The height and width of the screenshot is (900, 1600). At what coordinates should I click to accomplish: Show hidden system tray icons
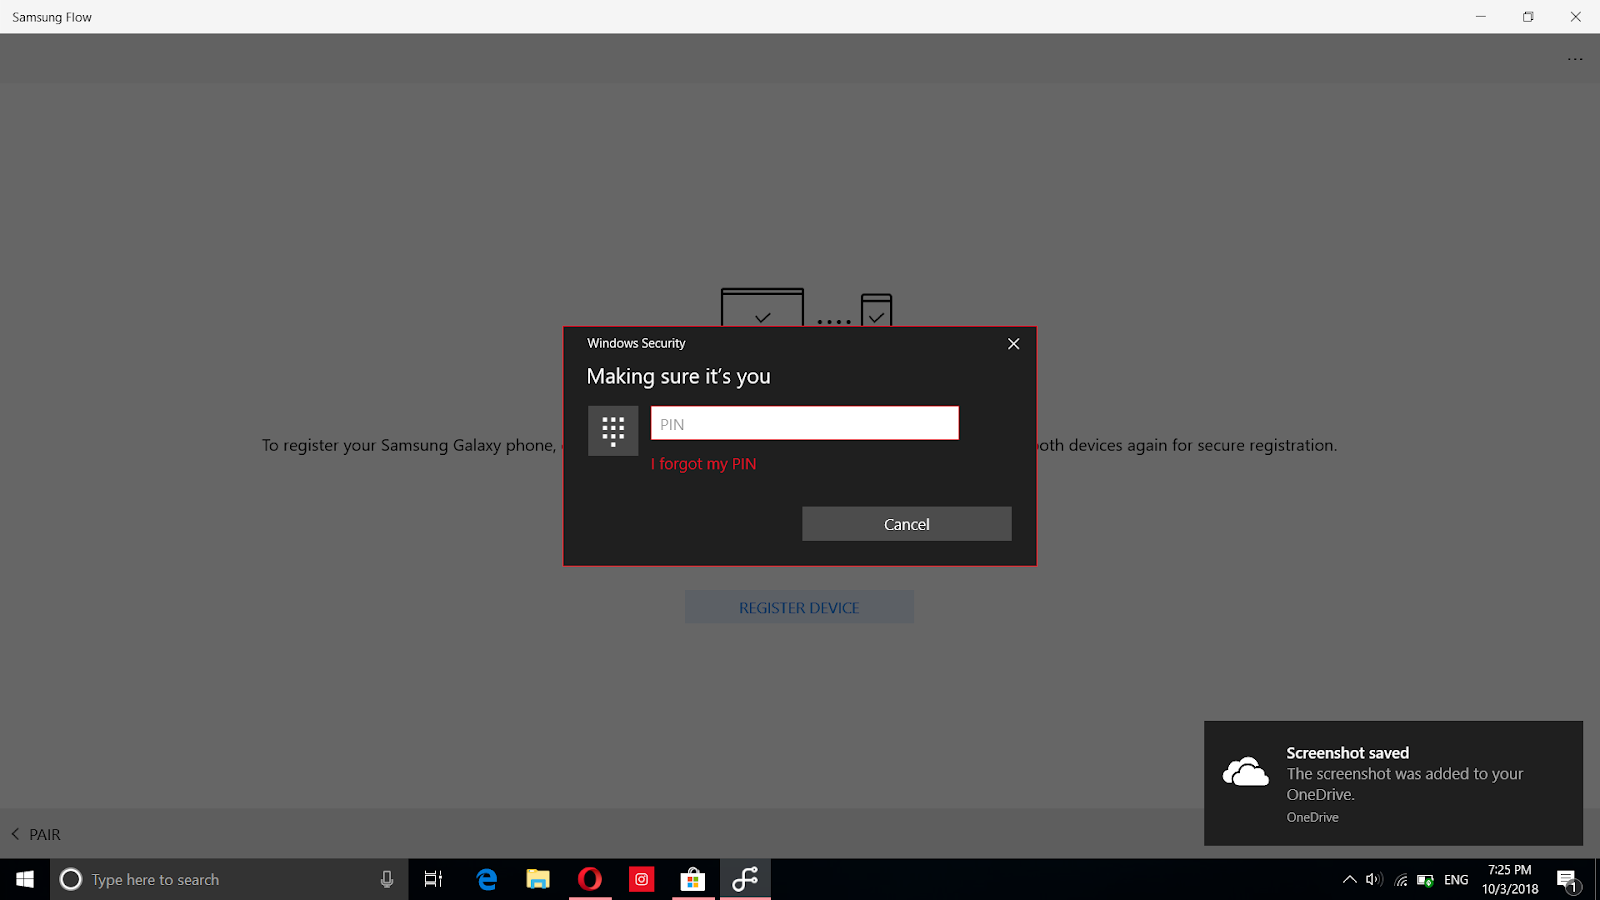click(x=1349, y=880)
